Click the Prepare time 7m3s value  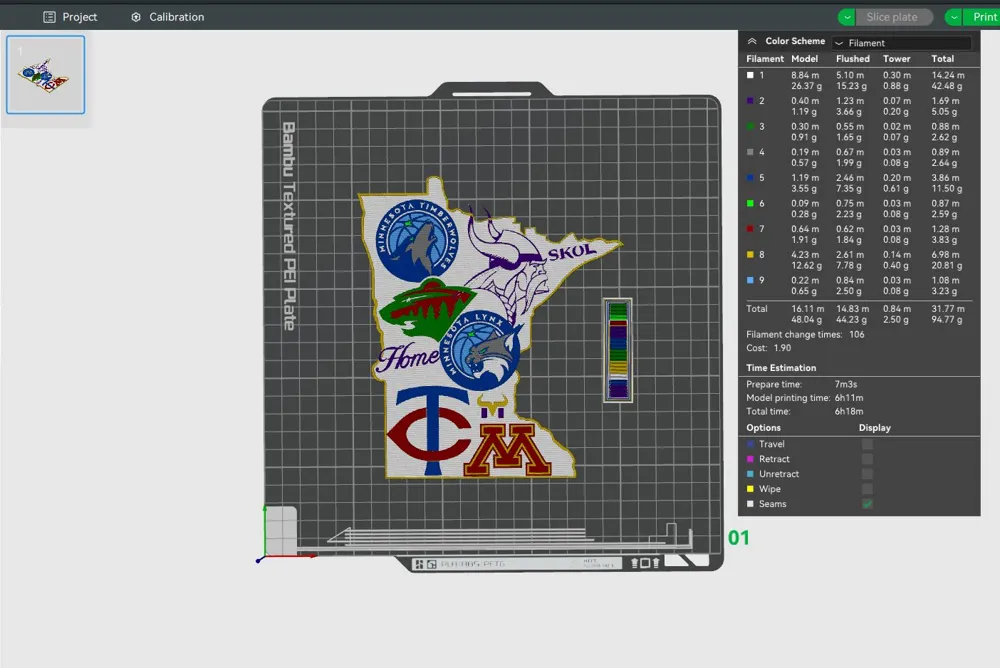(x=846, y=385)
